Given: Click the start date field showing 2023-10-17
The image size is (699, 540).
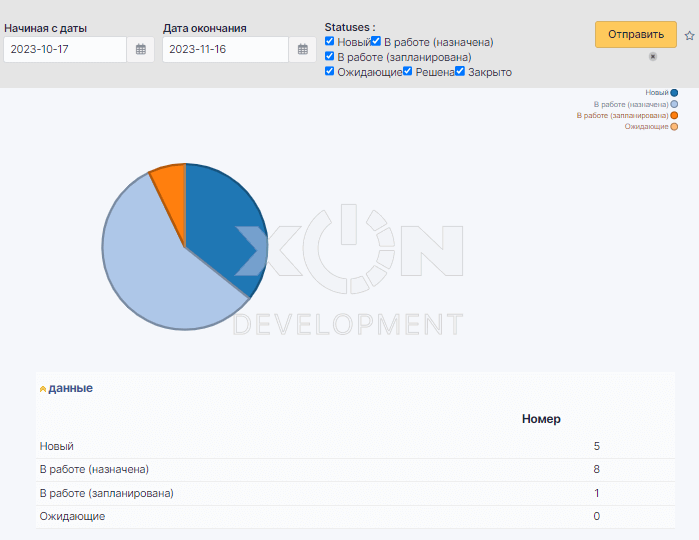Looking at the screenshot, I should click(x=65, y=49).
